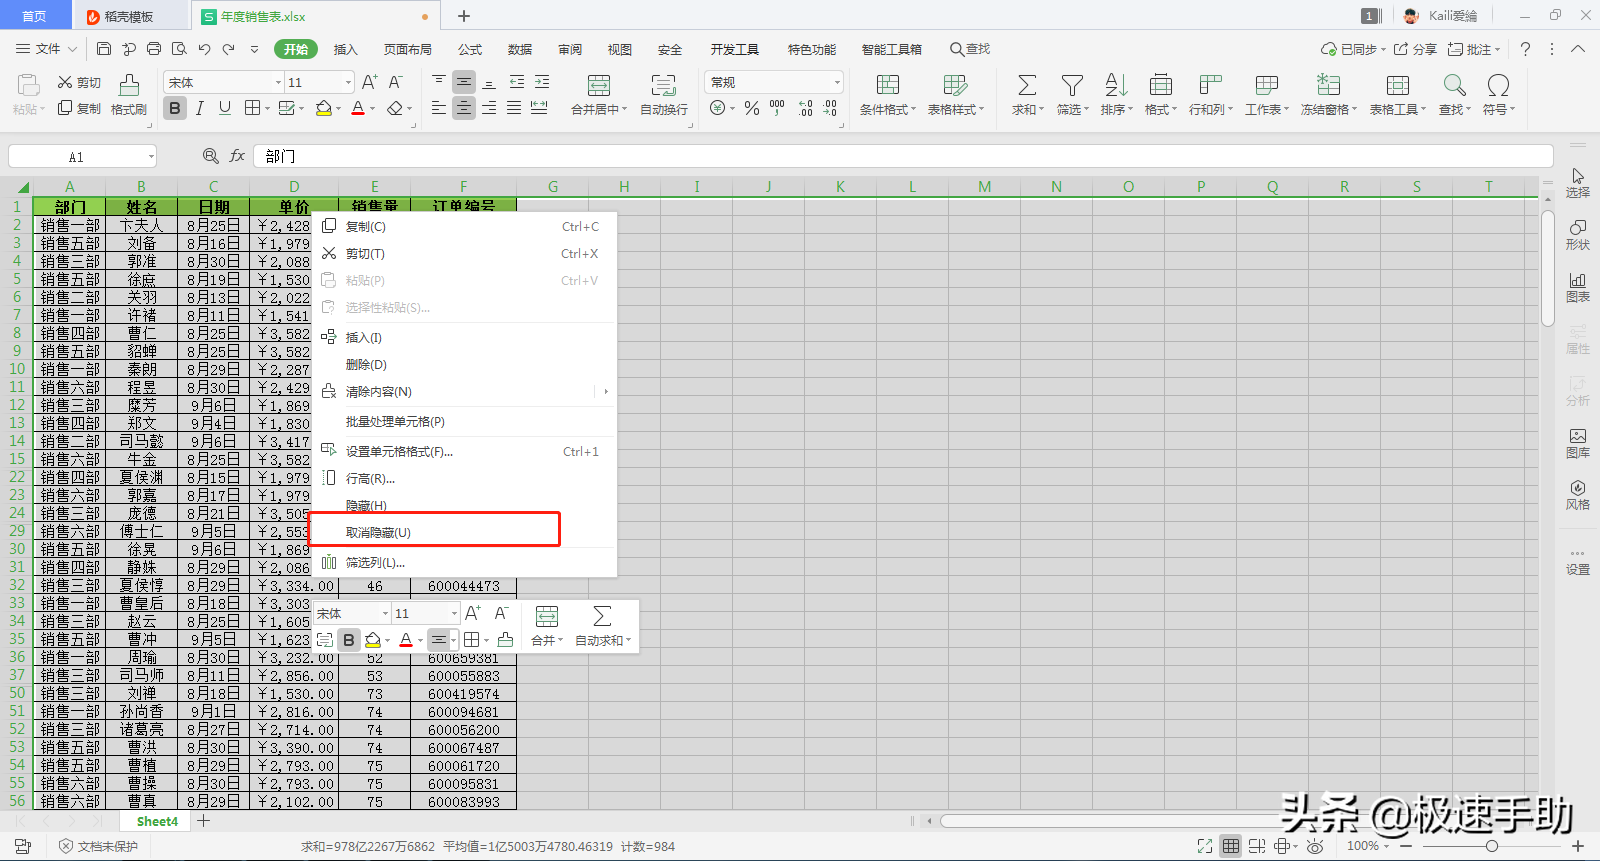Select column header G
Image resolution: width=1600 pixels, height=861 pixels.
[x=552, y=187]
